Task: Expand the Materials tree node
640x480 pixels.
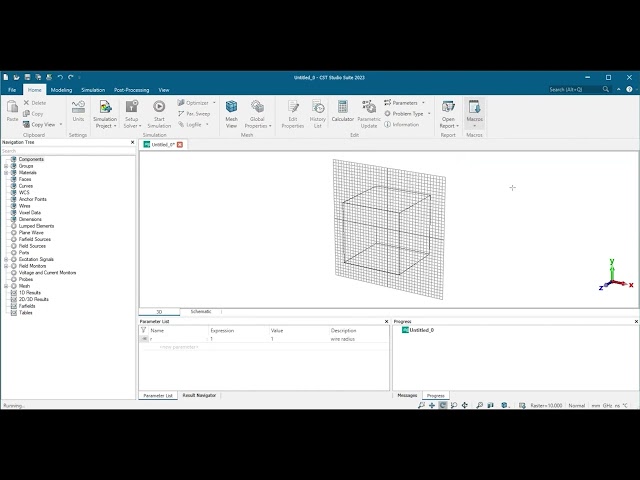Action: (6, 173)
